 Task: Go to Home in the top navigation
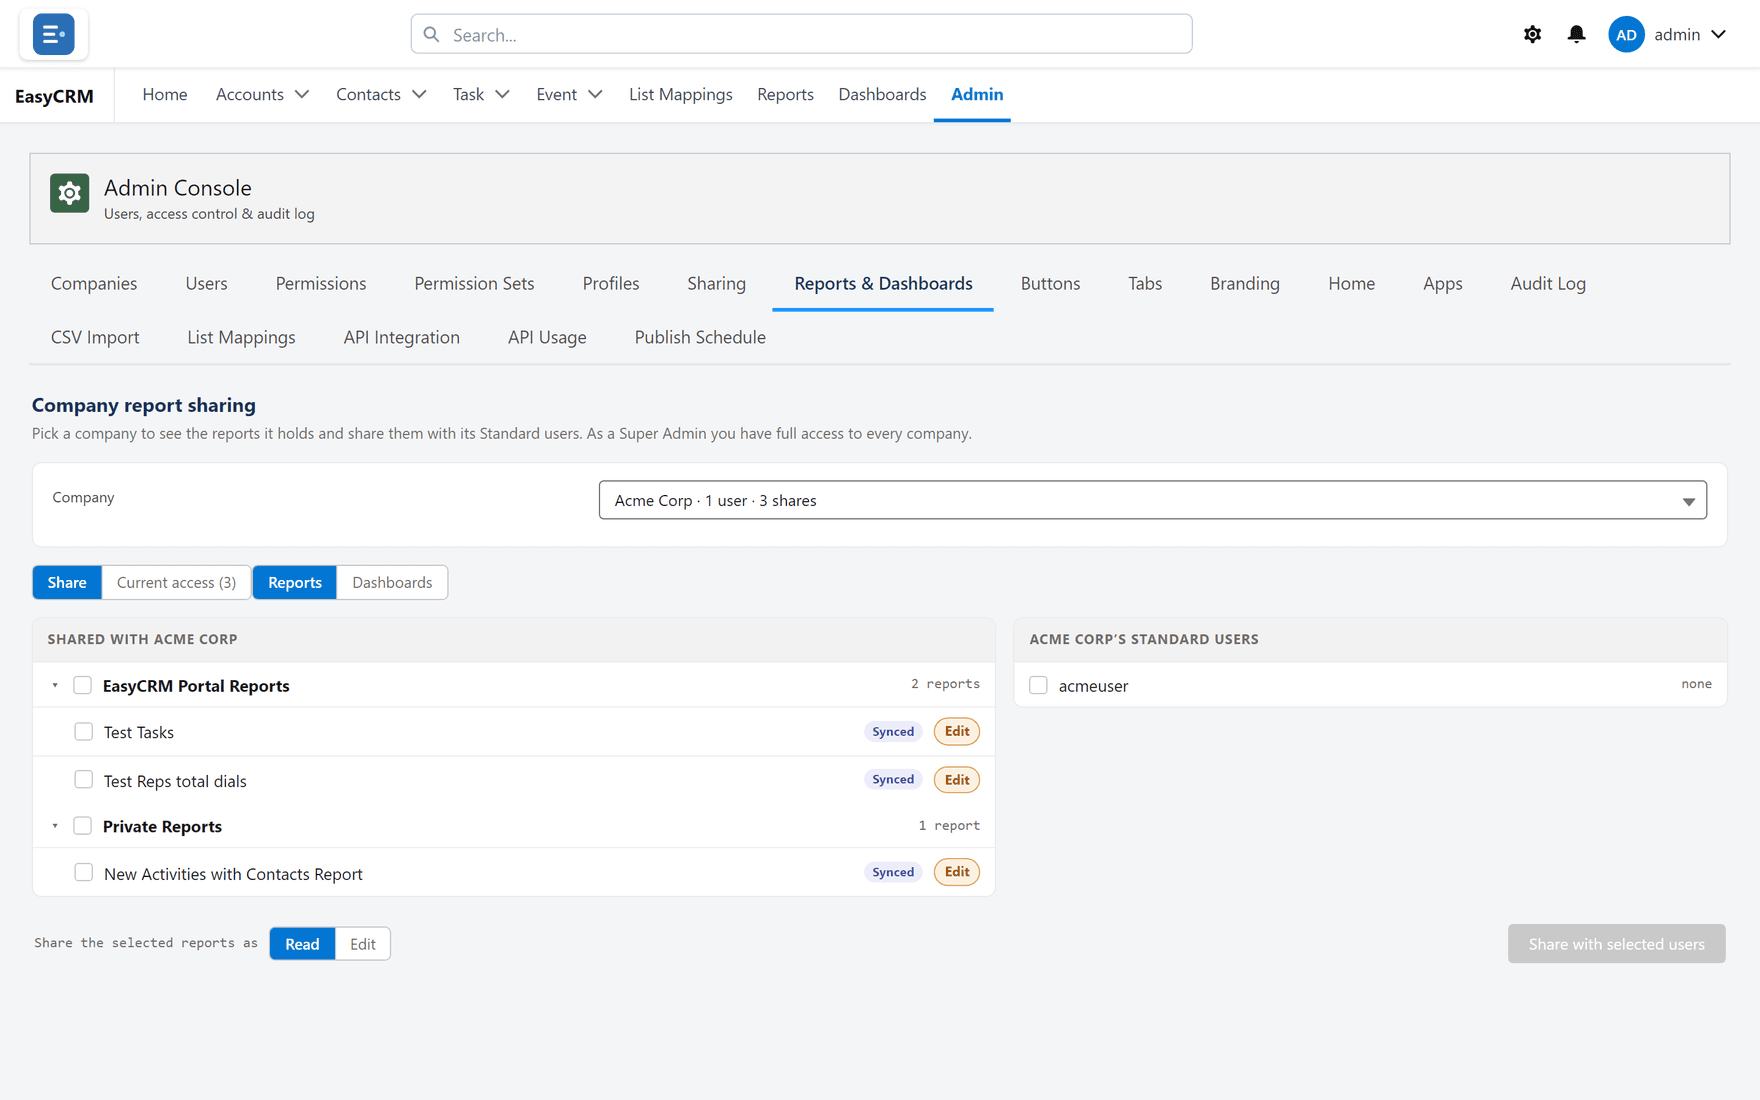[165, 94]
